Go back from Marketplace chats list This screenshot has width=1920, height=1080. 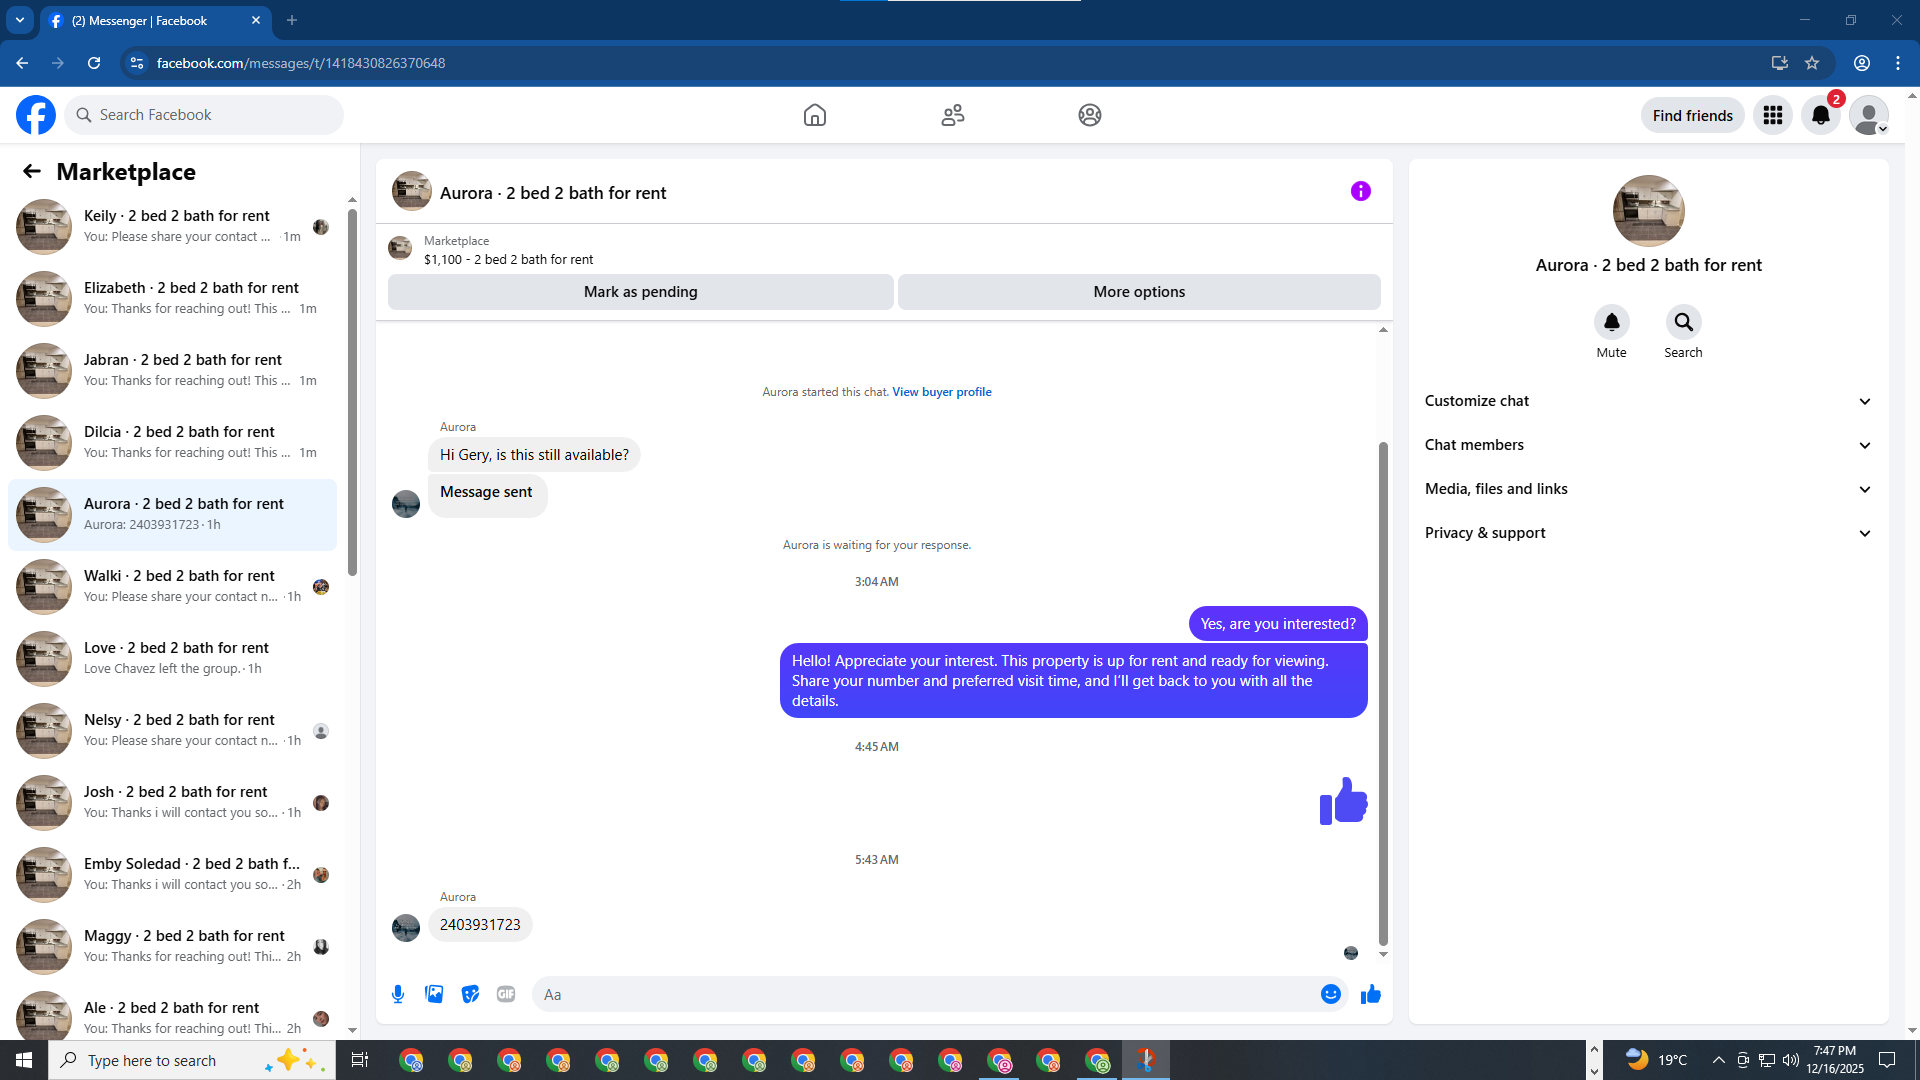[32, 171]
